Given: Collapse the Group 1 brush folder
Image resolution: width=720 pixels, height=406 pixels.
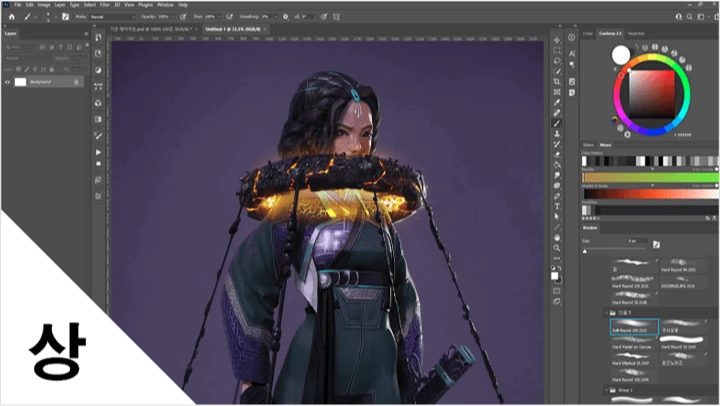Looking at the screenshot, I should click(606, 390).
